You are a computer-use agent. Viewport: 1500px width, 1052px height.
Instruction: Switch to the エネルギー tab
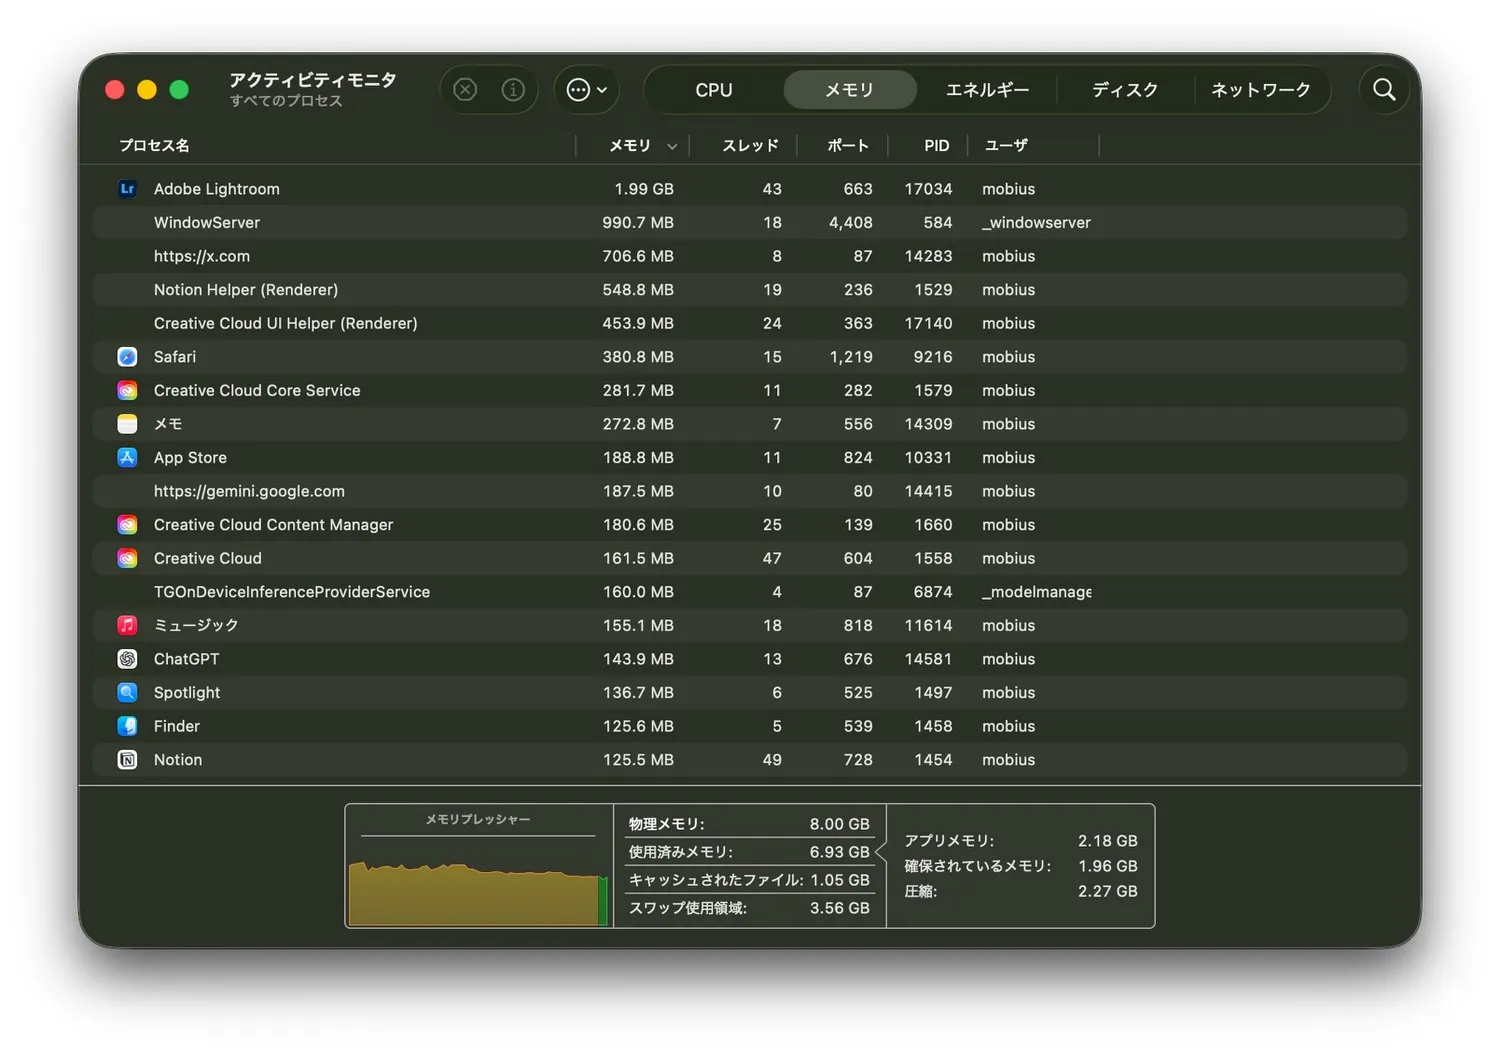pyautogui.click(x=987, y=90)
